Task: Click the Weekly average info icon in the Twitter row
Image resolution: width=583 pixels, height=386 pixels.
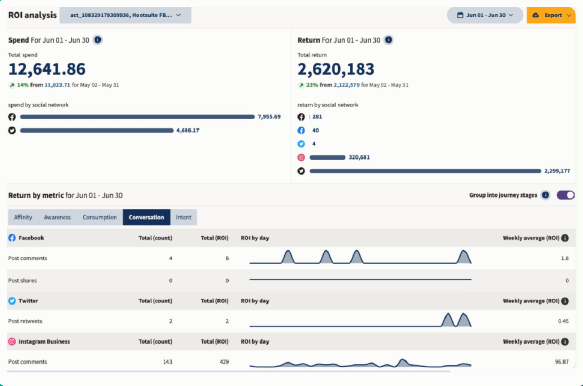Action: (x=565, y=301)
